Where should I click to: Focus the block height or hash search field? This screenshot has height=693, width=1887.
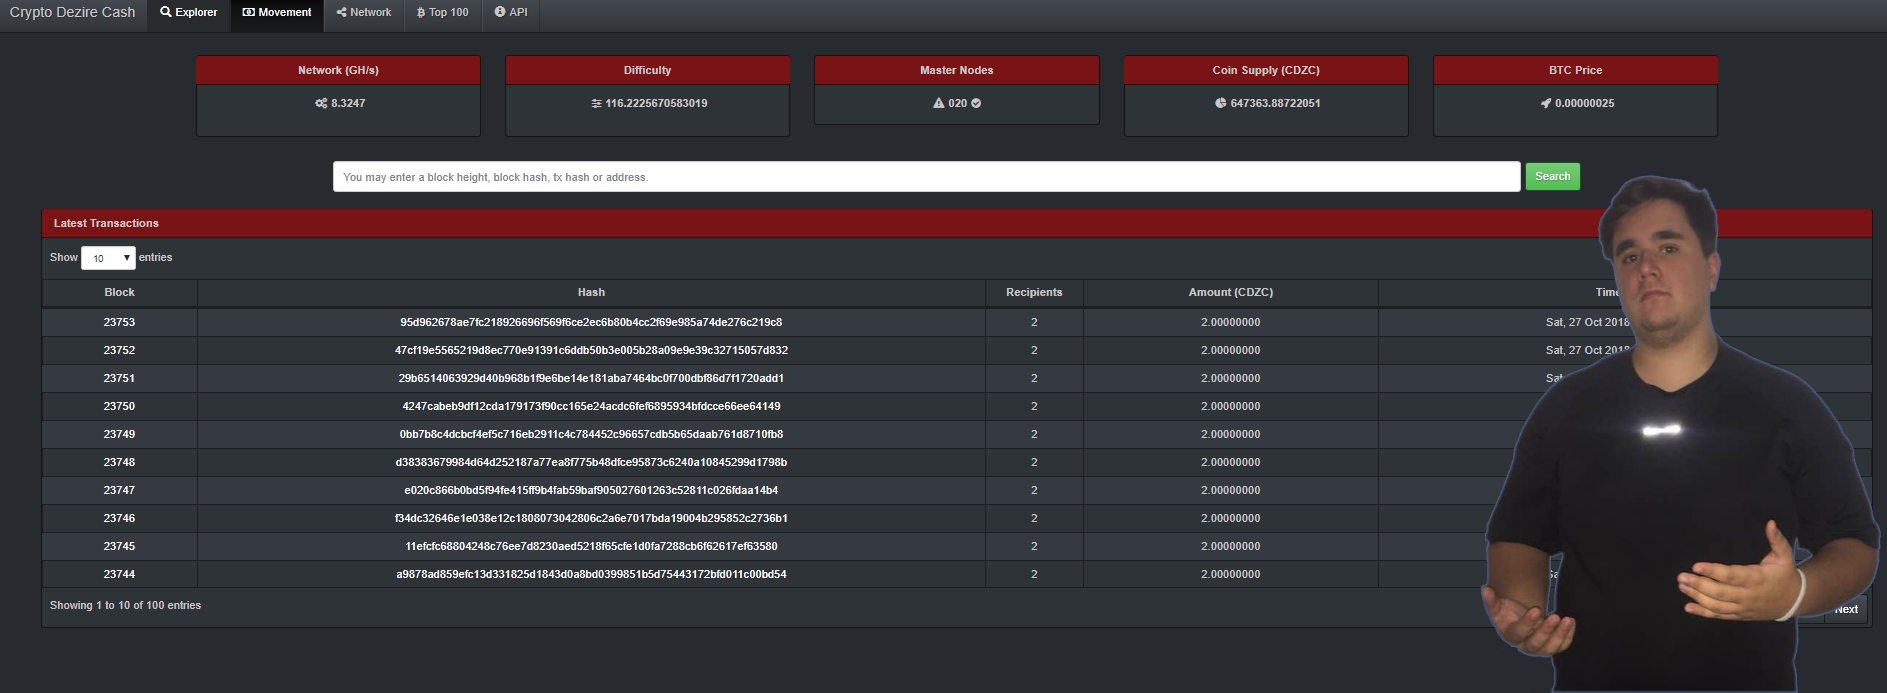tap(926, 177)
